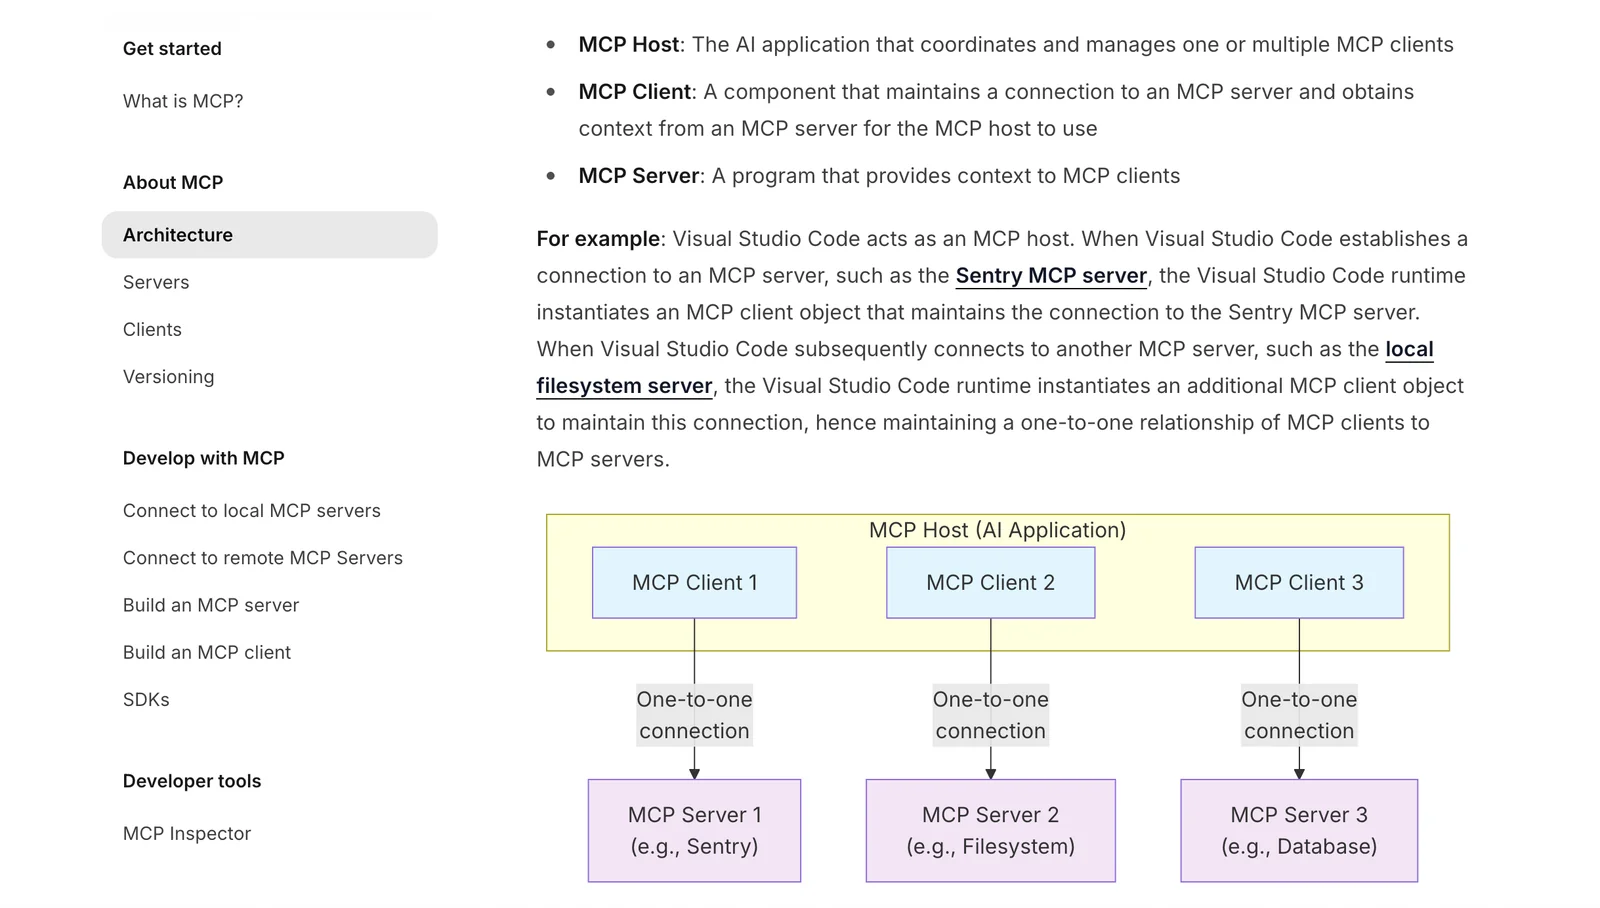
Task: Open the "What is MCP?" page
Action: click(183, 101)
